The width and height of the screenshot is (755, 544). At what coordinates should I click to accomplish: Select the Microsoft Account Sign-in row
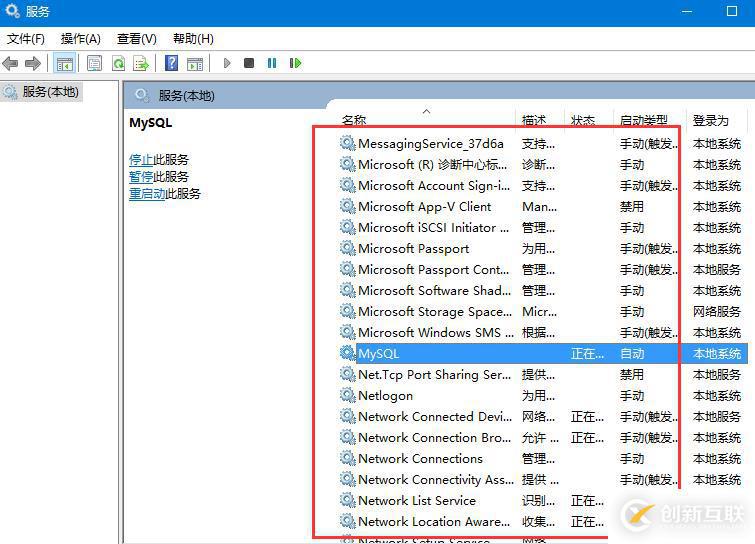point(543,185)
